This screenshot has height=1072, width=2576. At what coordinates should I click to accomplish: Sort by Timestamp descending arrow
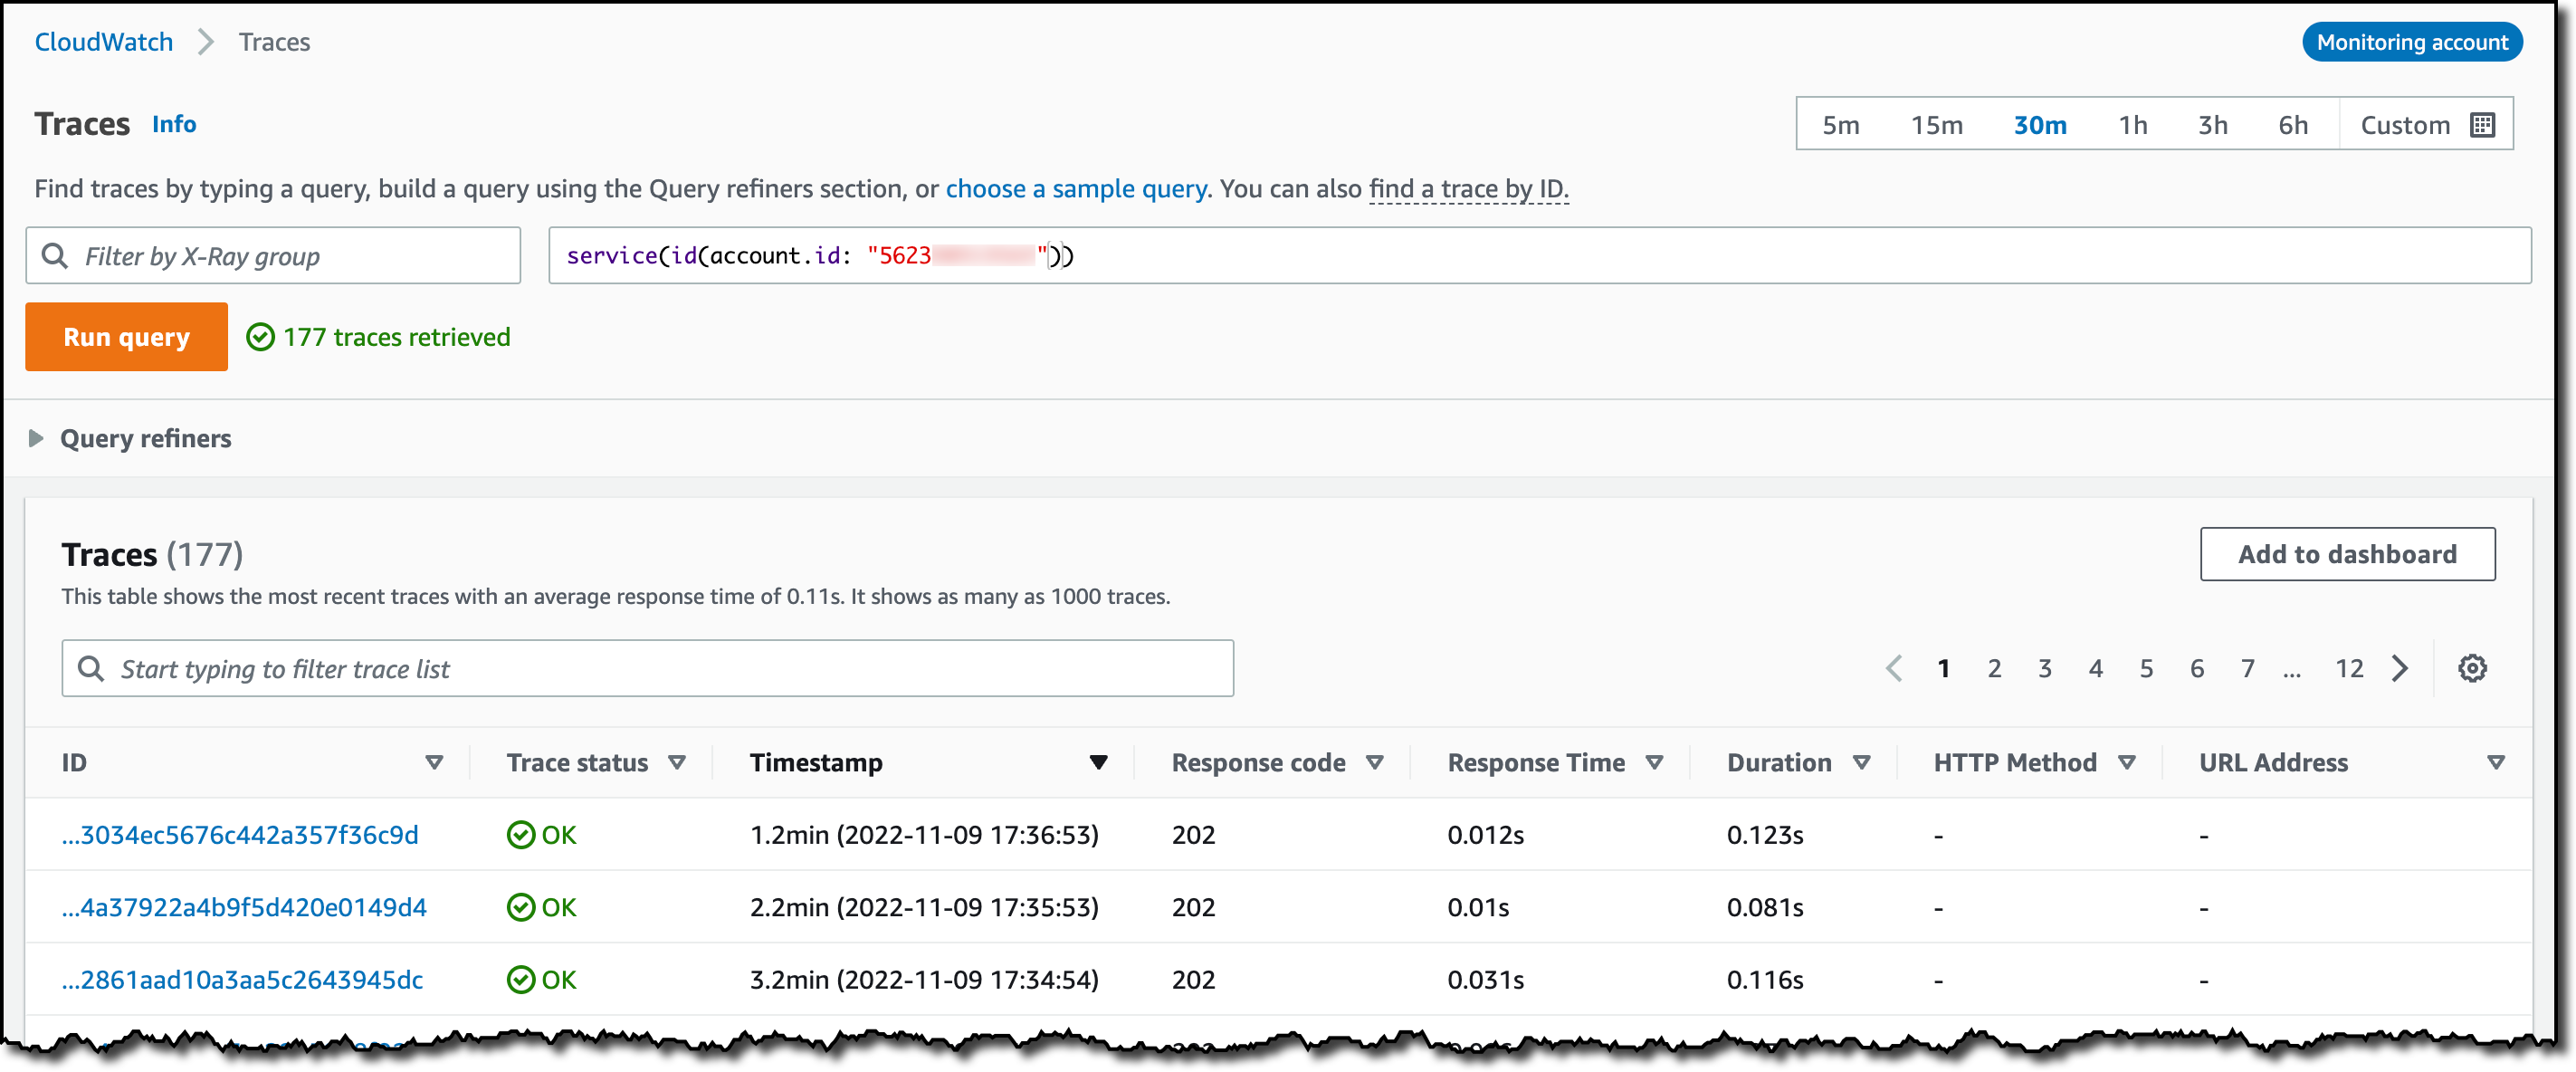1098,762
